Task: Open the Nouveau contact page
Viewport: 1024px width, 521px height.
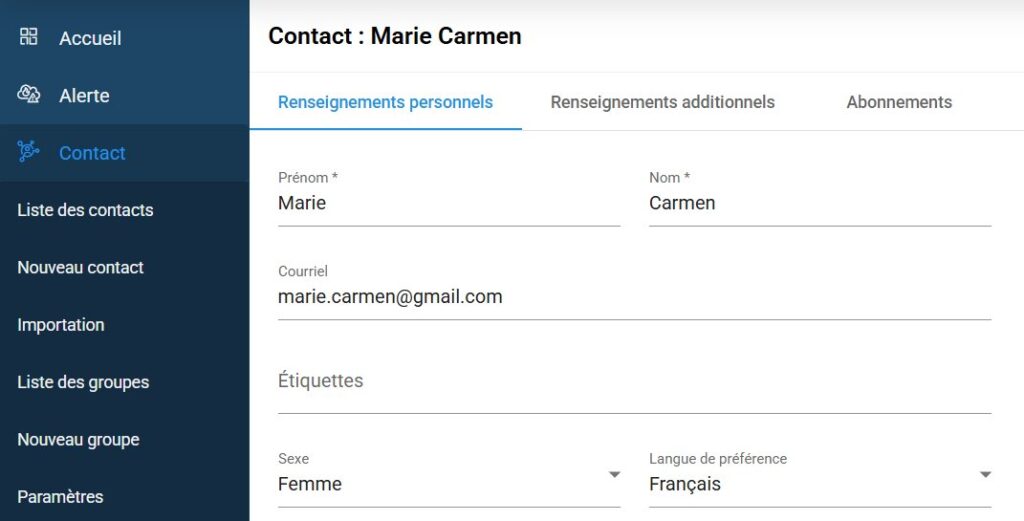Action: click(x=80, y=267)
